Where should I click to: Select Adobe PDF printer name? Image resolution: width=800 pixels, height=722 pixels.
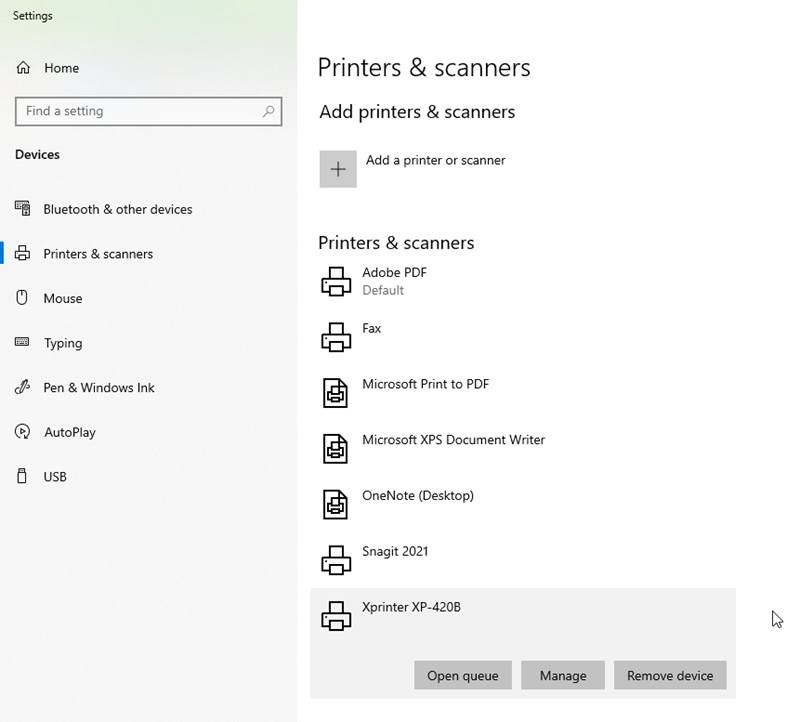394,272
